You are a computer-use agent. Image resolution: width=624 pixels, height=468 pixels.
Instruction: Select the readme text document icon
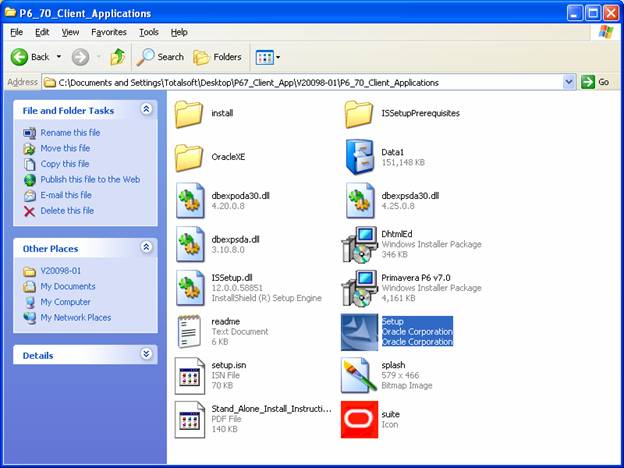[189, 332]
